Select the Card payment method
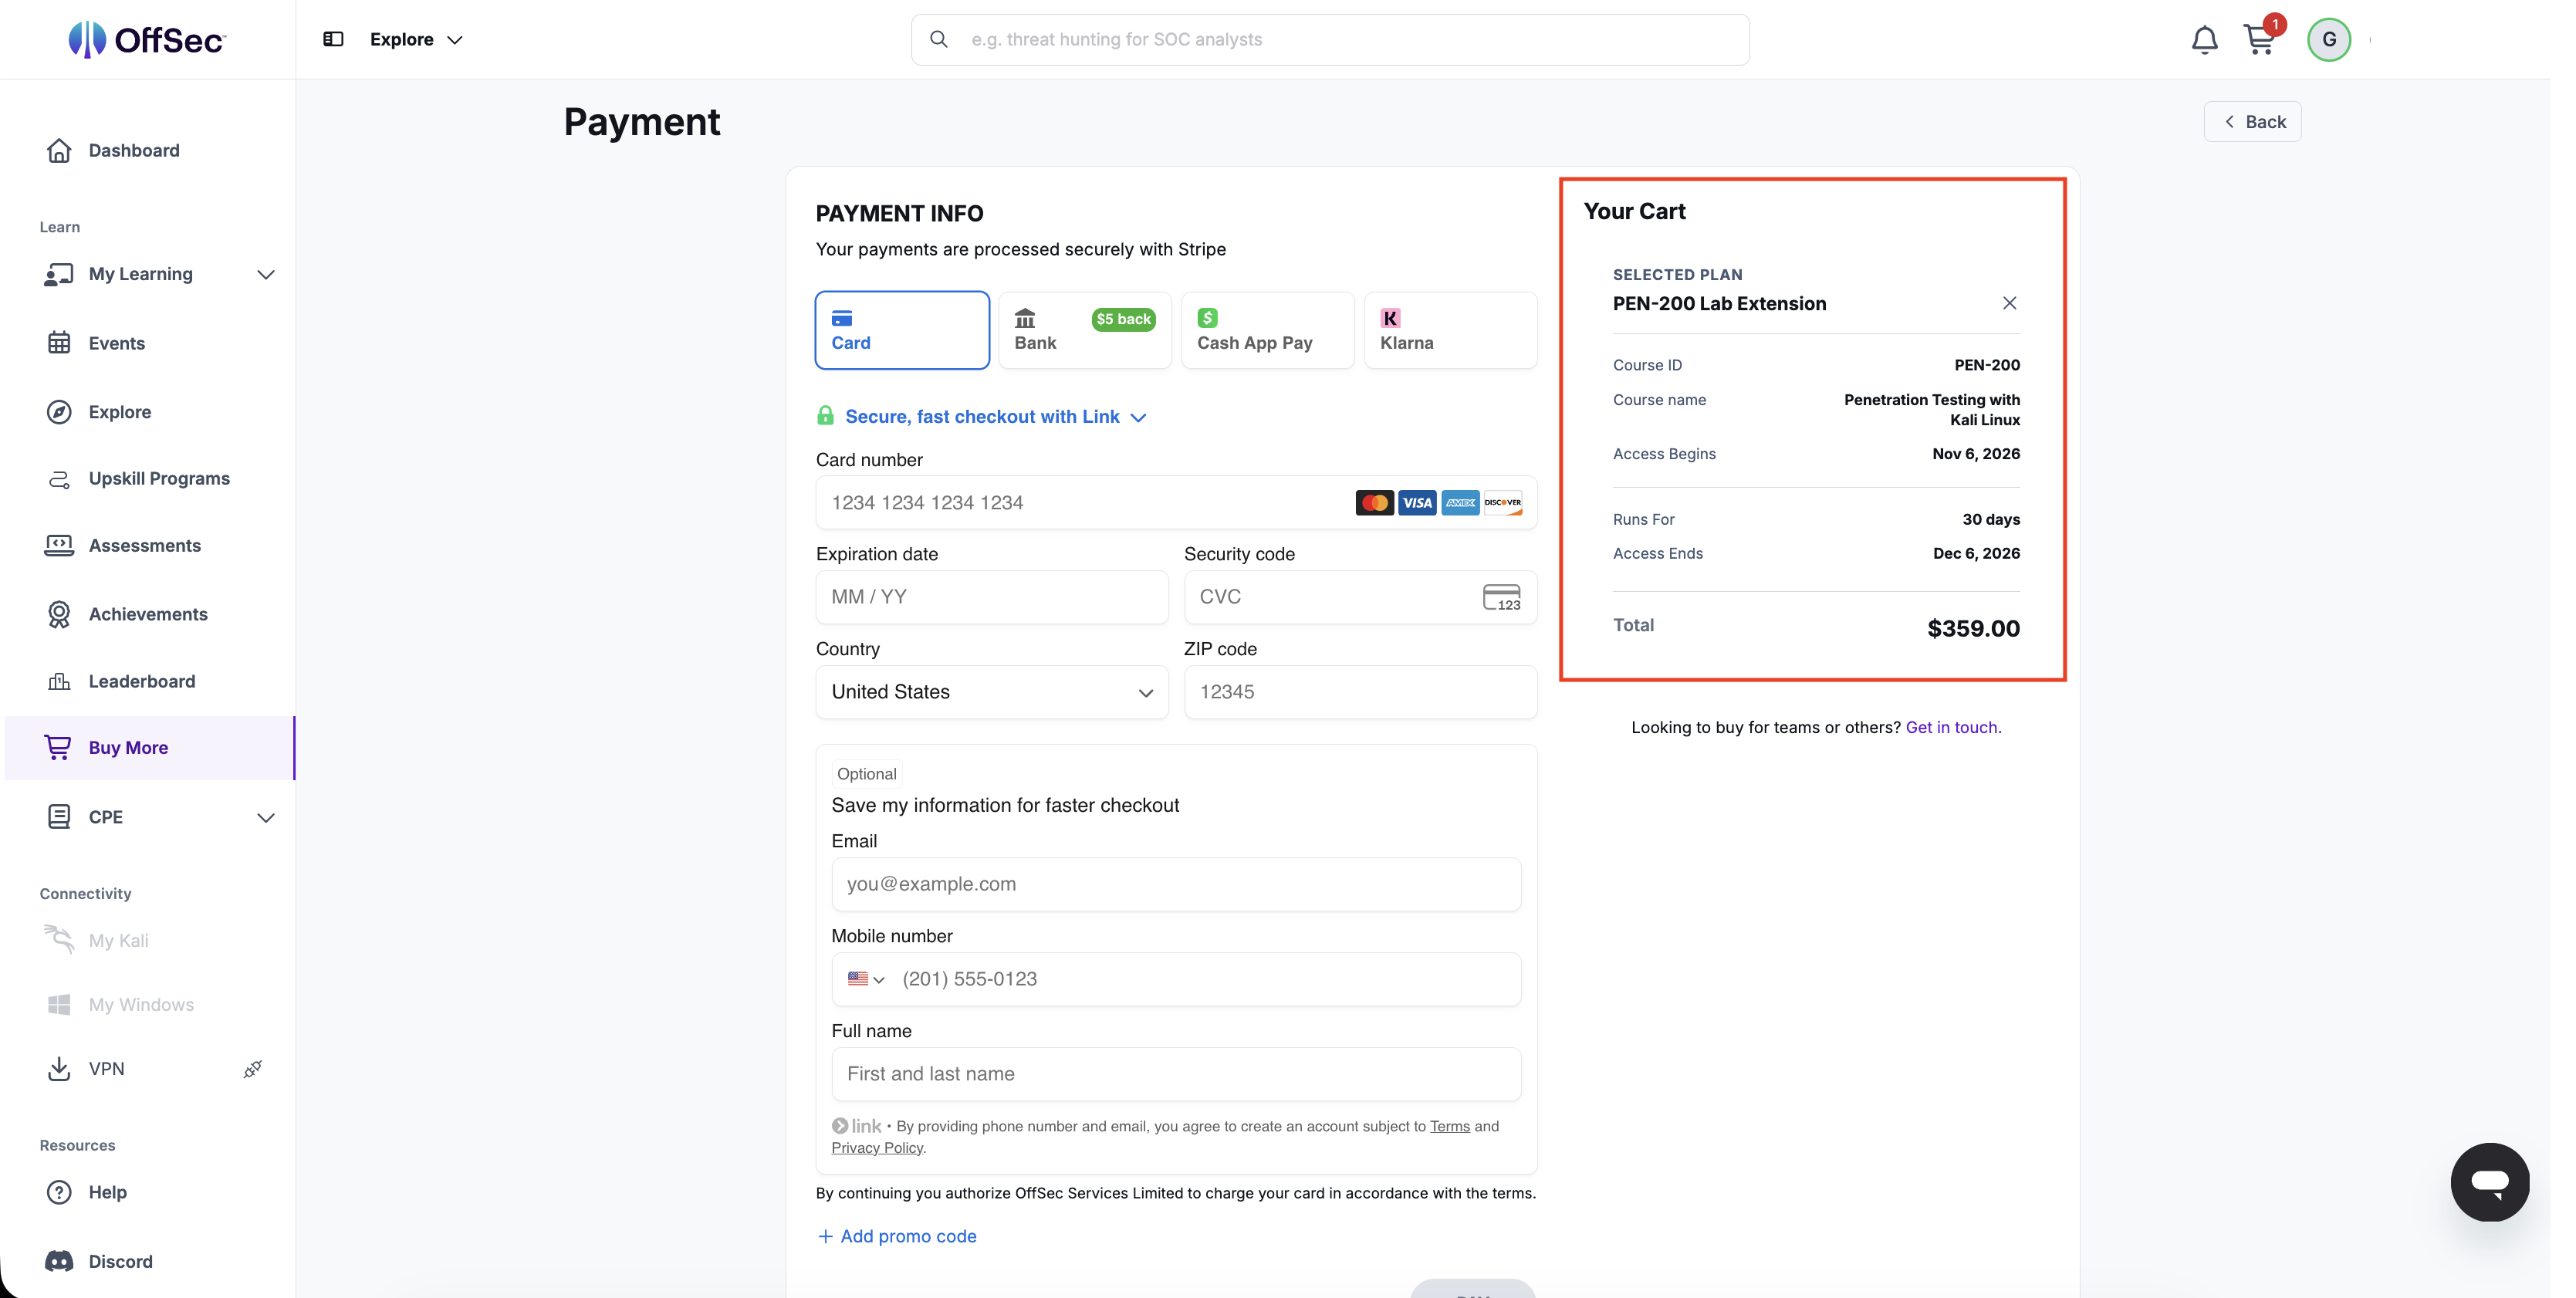 [902, 330]
